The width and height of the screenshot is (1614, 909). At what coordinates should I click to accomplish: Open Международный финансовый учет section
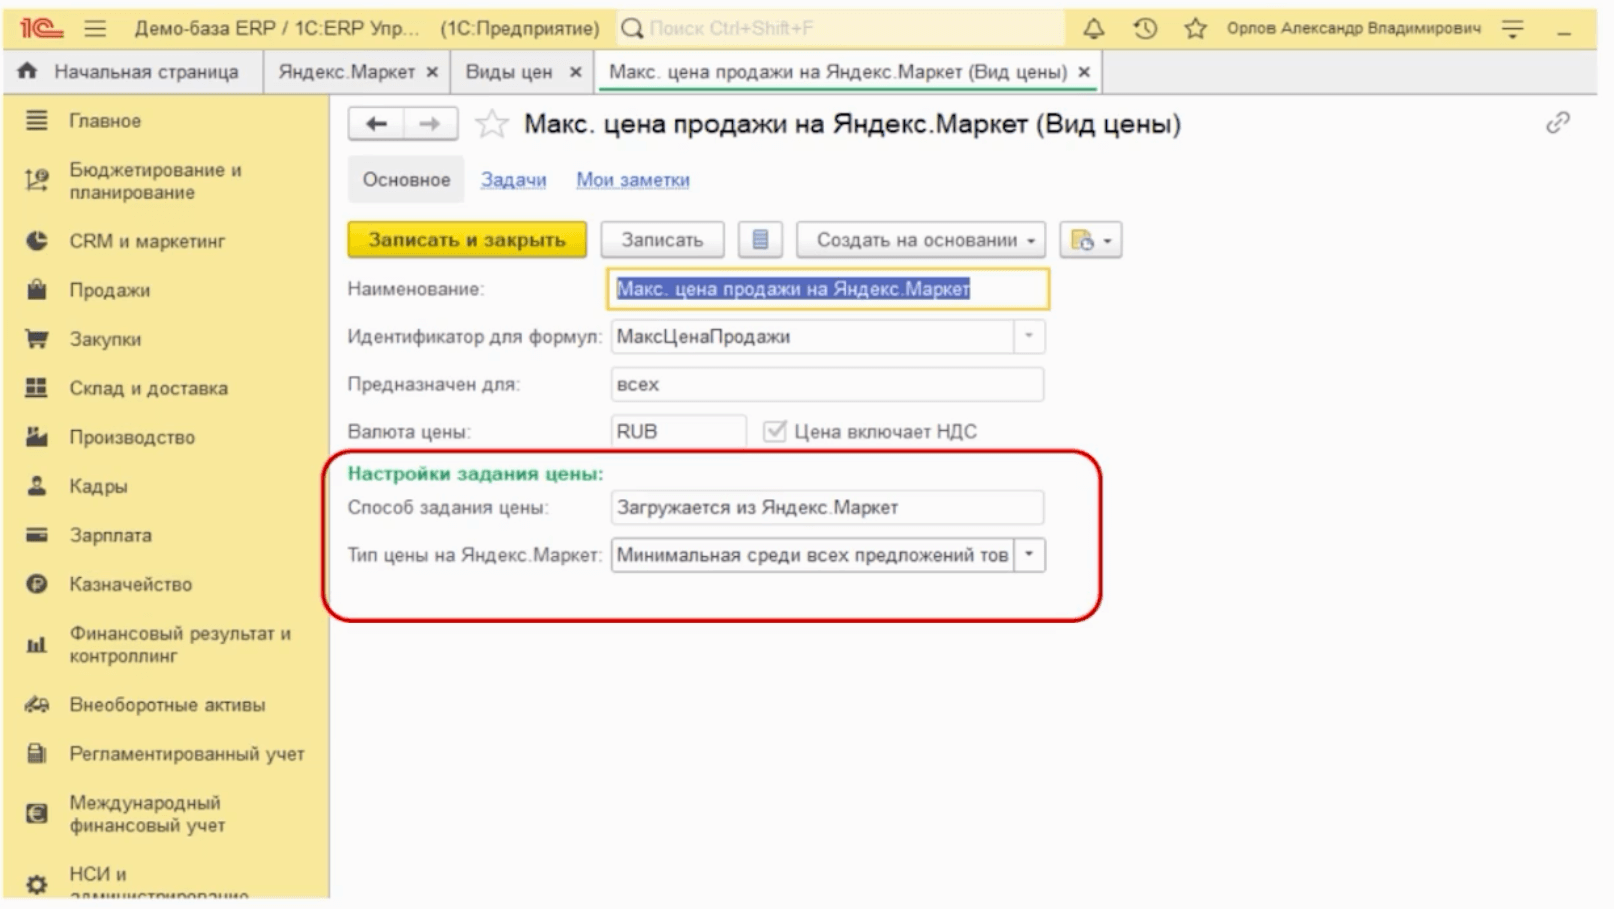coord(165,814)
